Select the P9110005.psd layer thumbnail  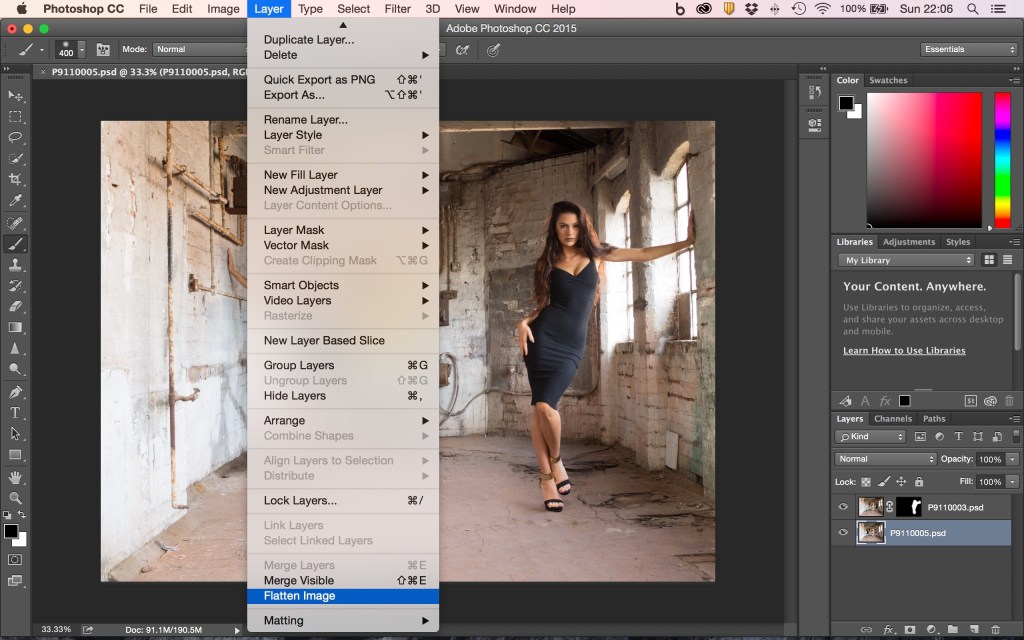[x=871, y=533]
